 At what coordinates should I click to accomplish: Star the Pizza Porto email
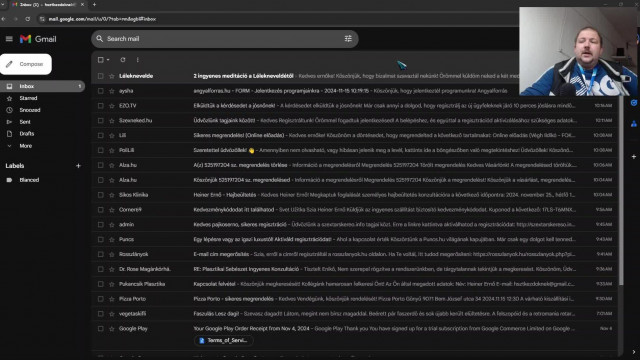111,299
